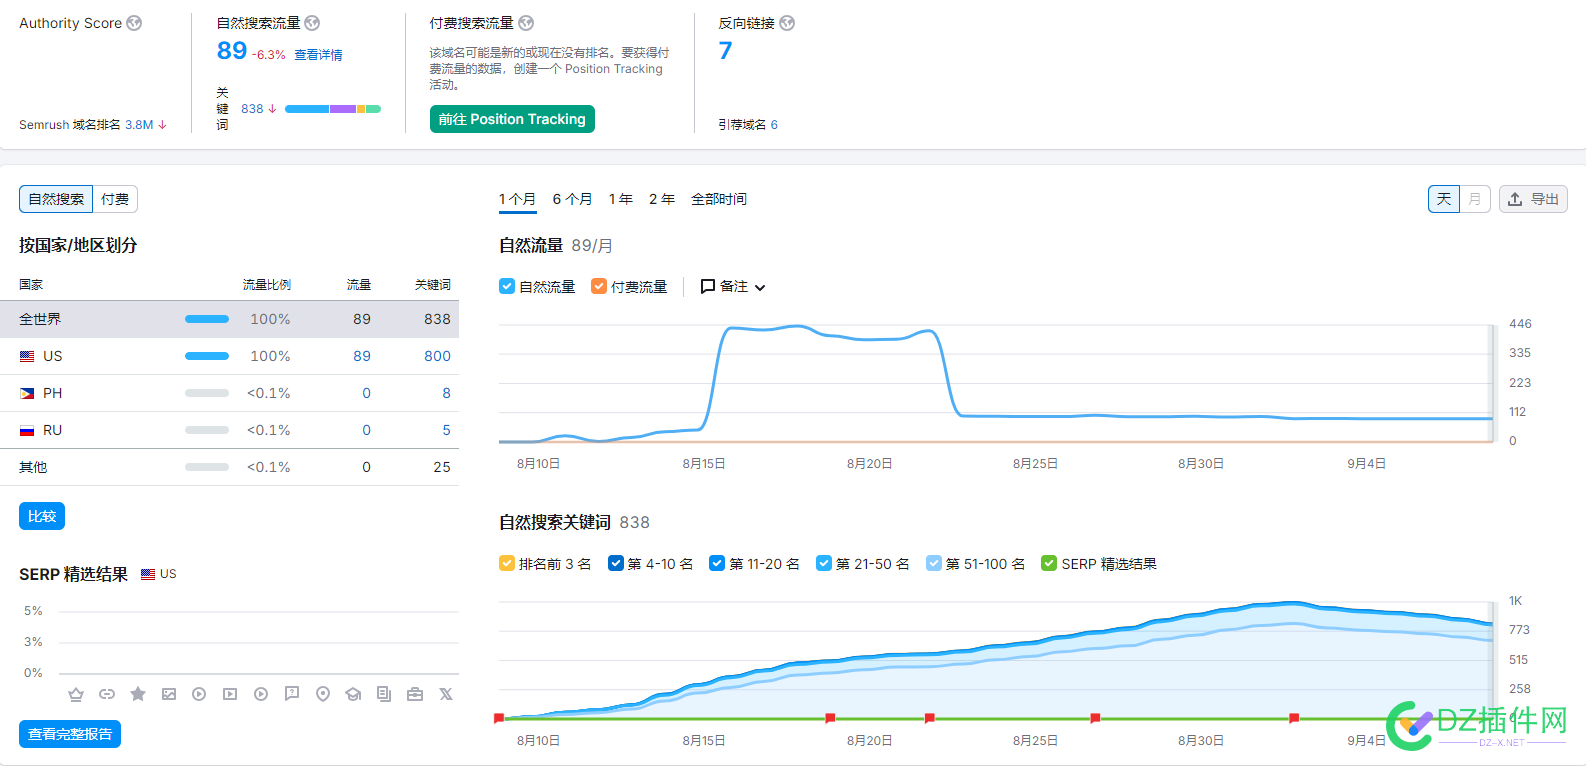This screenshot has height=766, width=1586.
Task: Click info icon beside 自然搜索流量
Action: (x=312, y=23)
